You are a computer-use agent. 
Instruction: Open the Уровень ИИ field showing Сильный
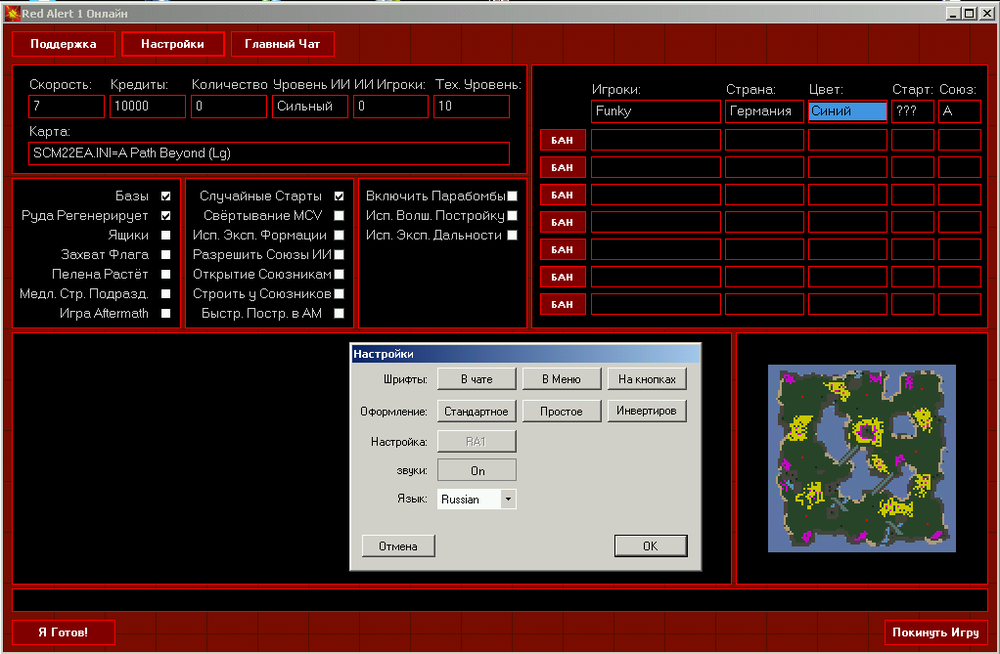click(310, 107)
